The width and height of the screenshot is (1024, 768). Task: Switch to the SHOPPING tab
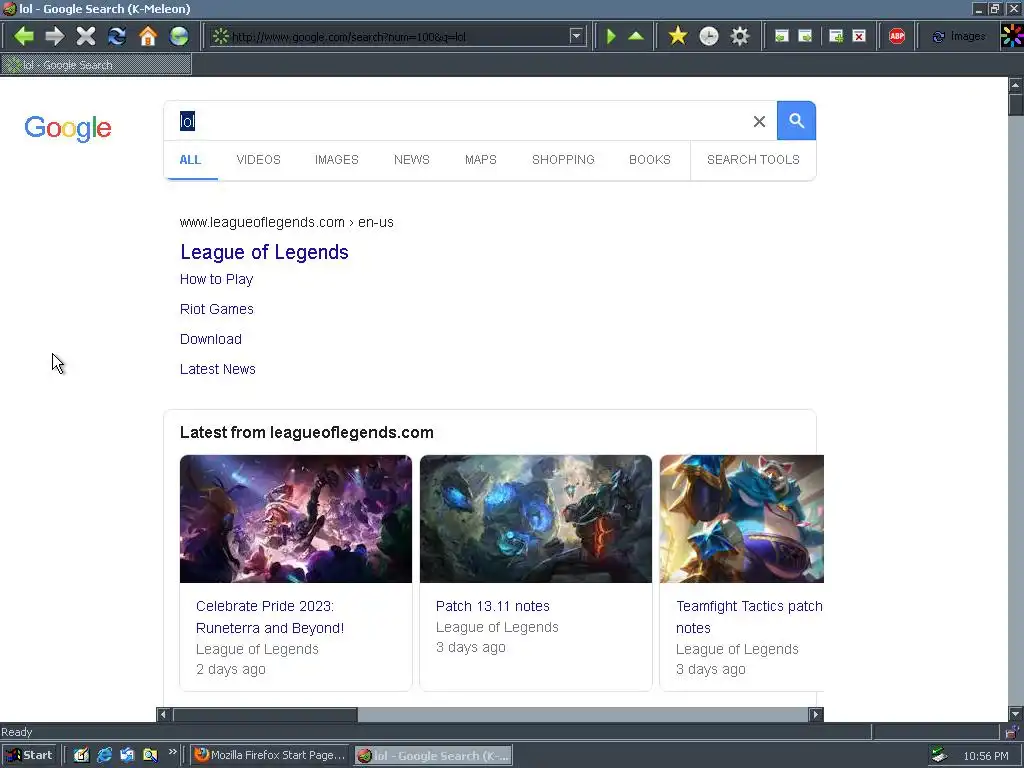coord(563,160)
